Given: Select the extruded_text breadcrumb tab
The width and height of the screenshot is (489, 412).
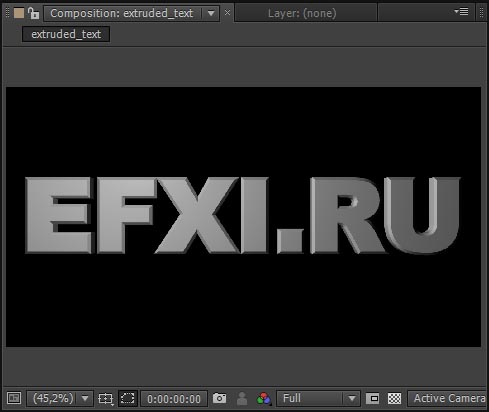Looking at the screenshot, I should [66, 34].
